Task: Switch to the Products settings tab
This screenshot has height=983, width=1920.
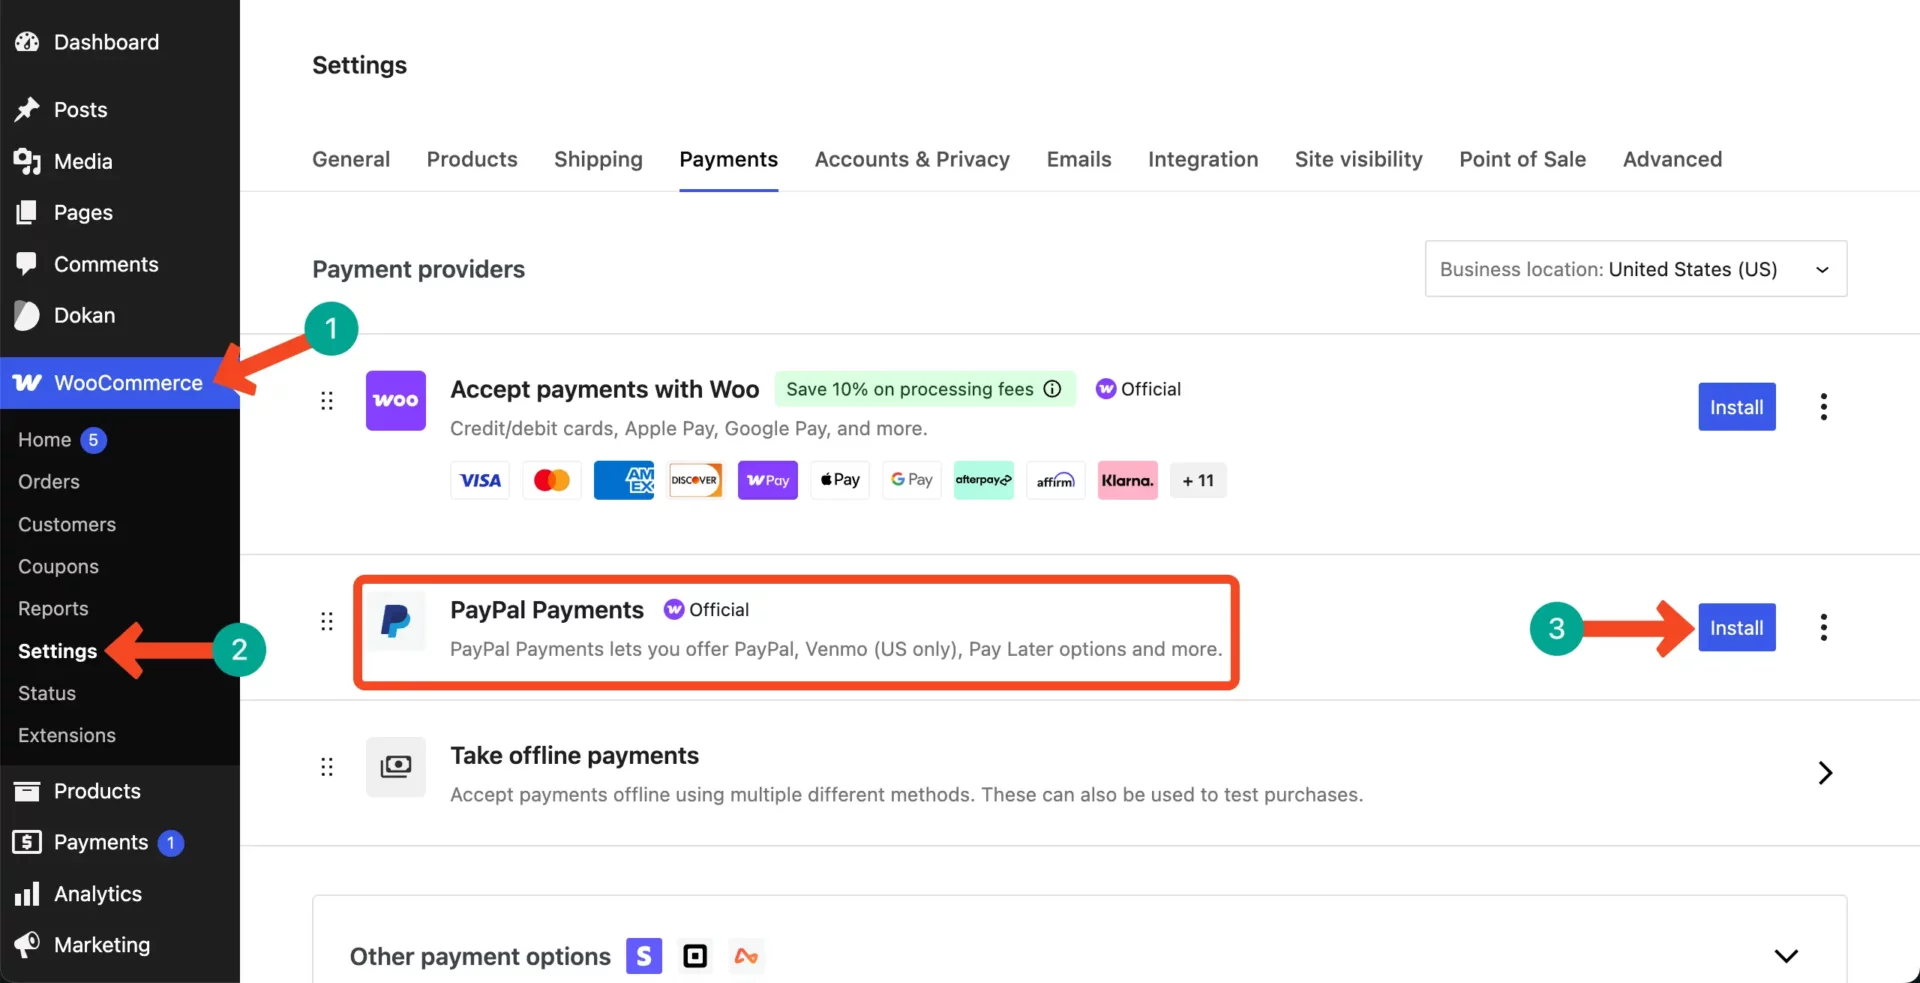Action: [472, 159]
